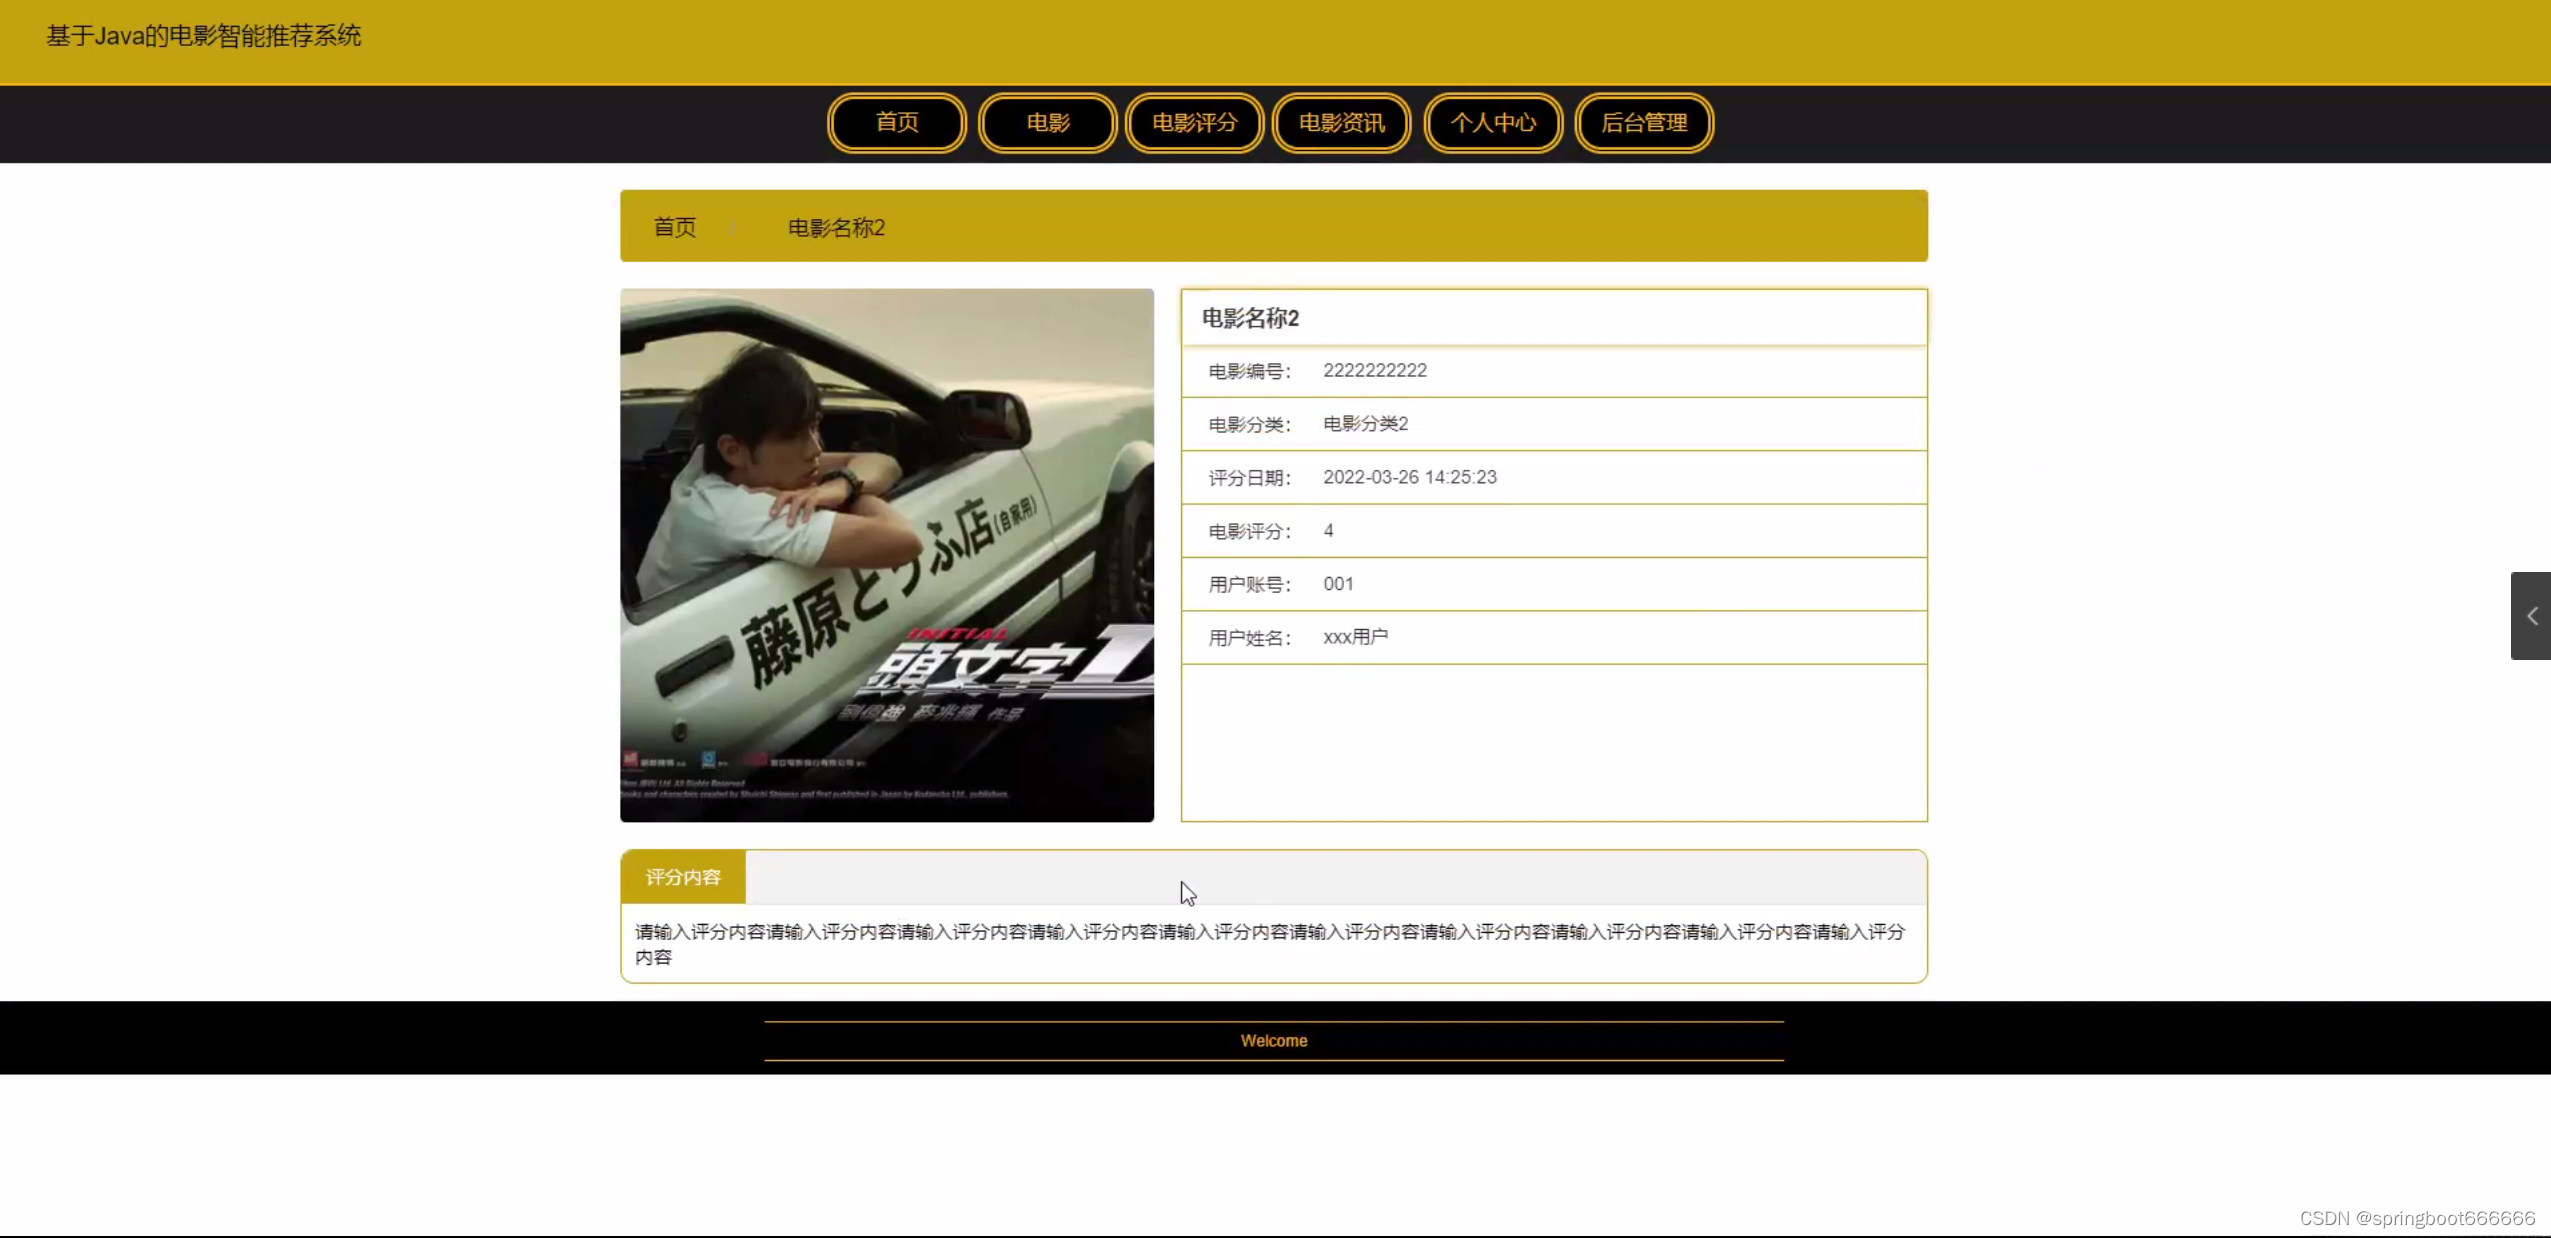Click the user account value 001
This screenshot has width=2551, height=1238.
1338,584
